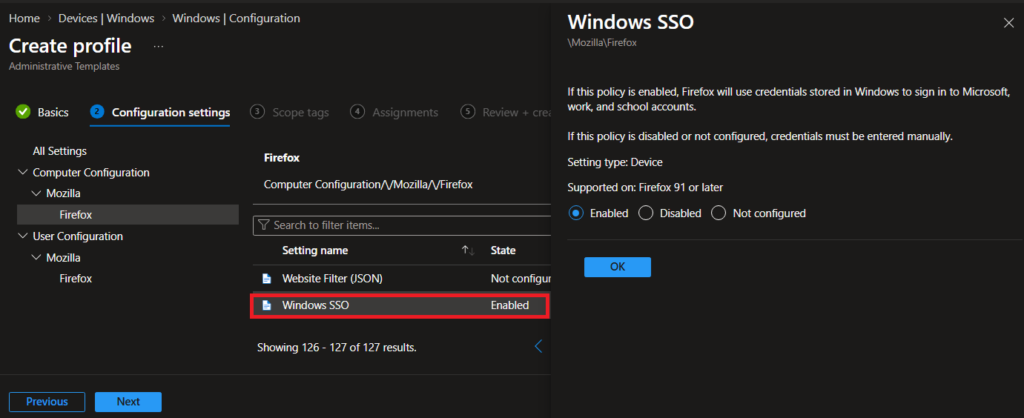Screen dimensions: 1024x418
Task: Click the State column header
Action: (503, 250)
